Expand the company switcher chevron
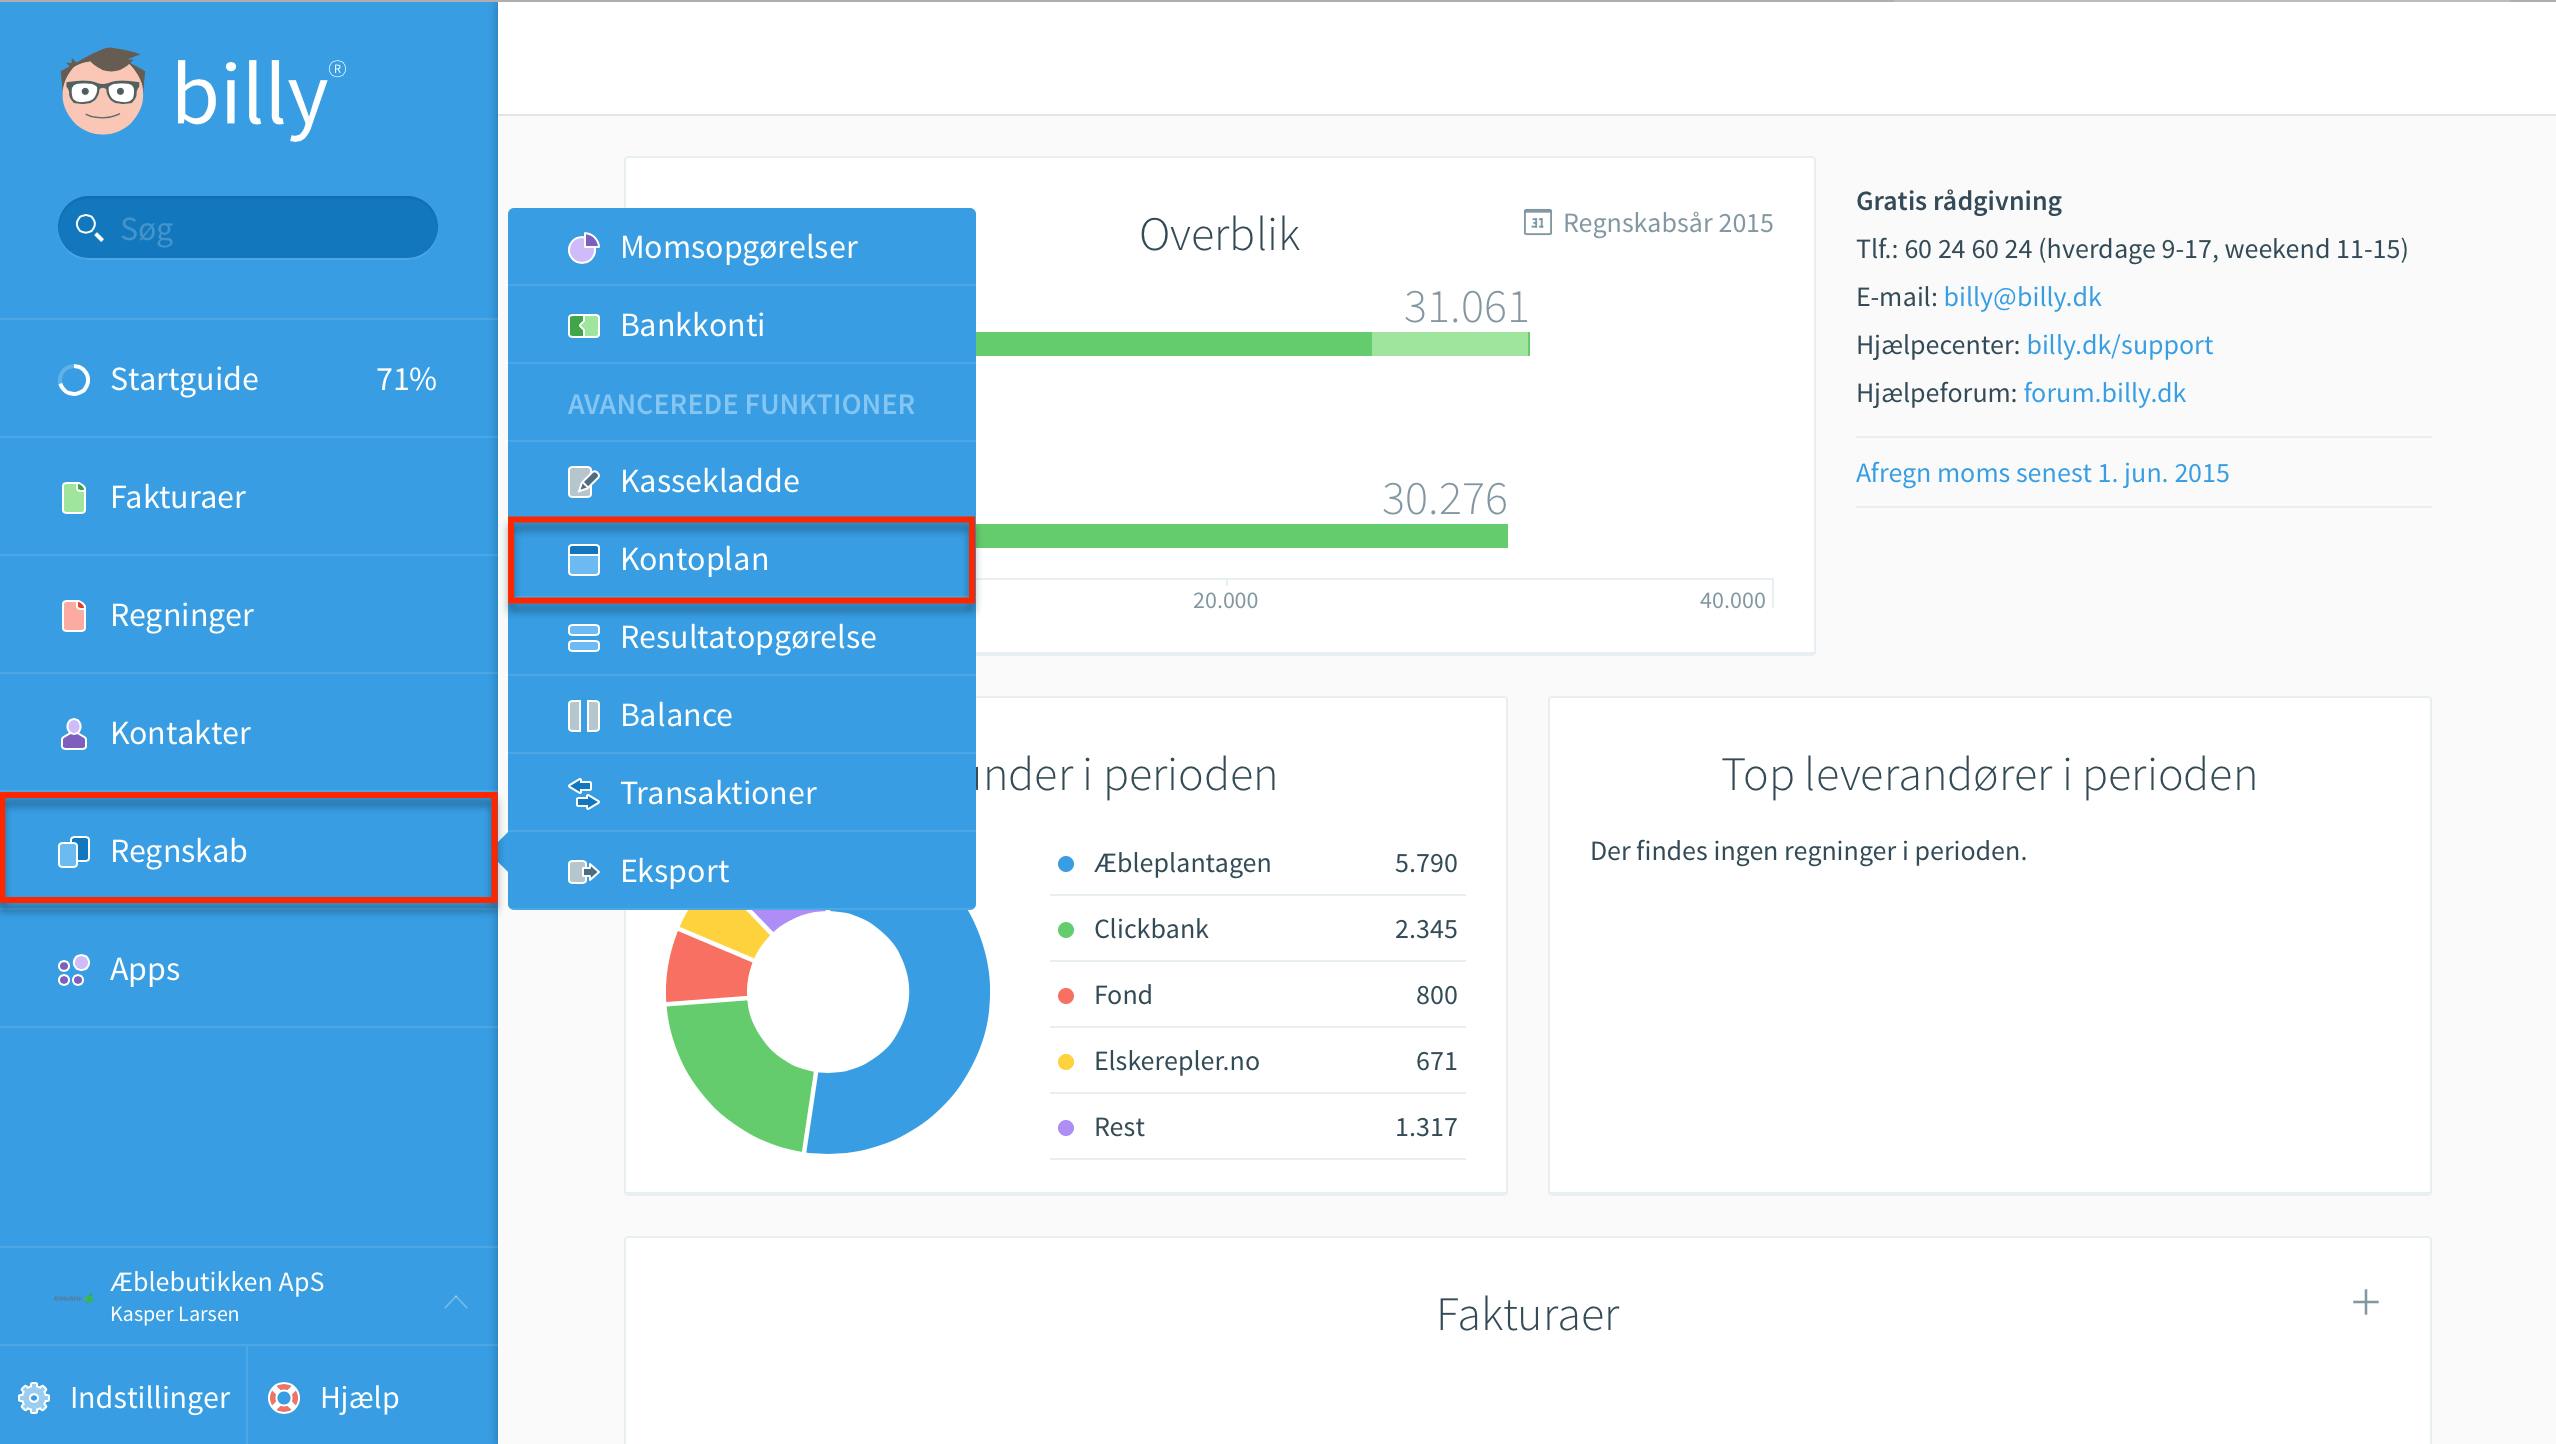This screenshot has width=2556, height=1444. click(456, 1301)
